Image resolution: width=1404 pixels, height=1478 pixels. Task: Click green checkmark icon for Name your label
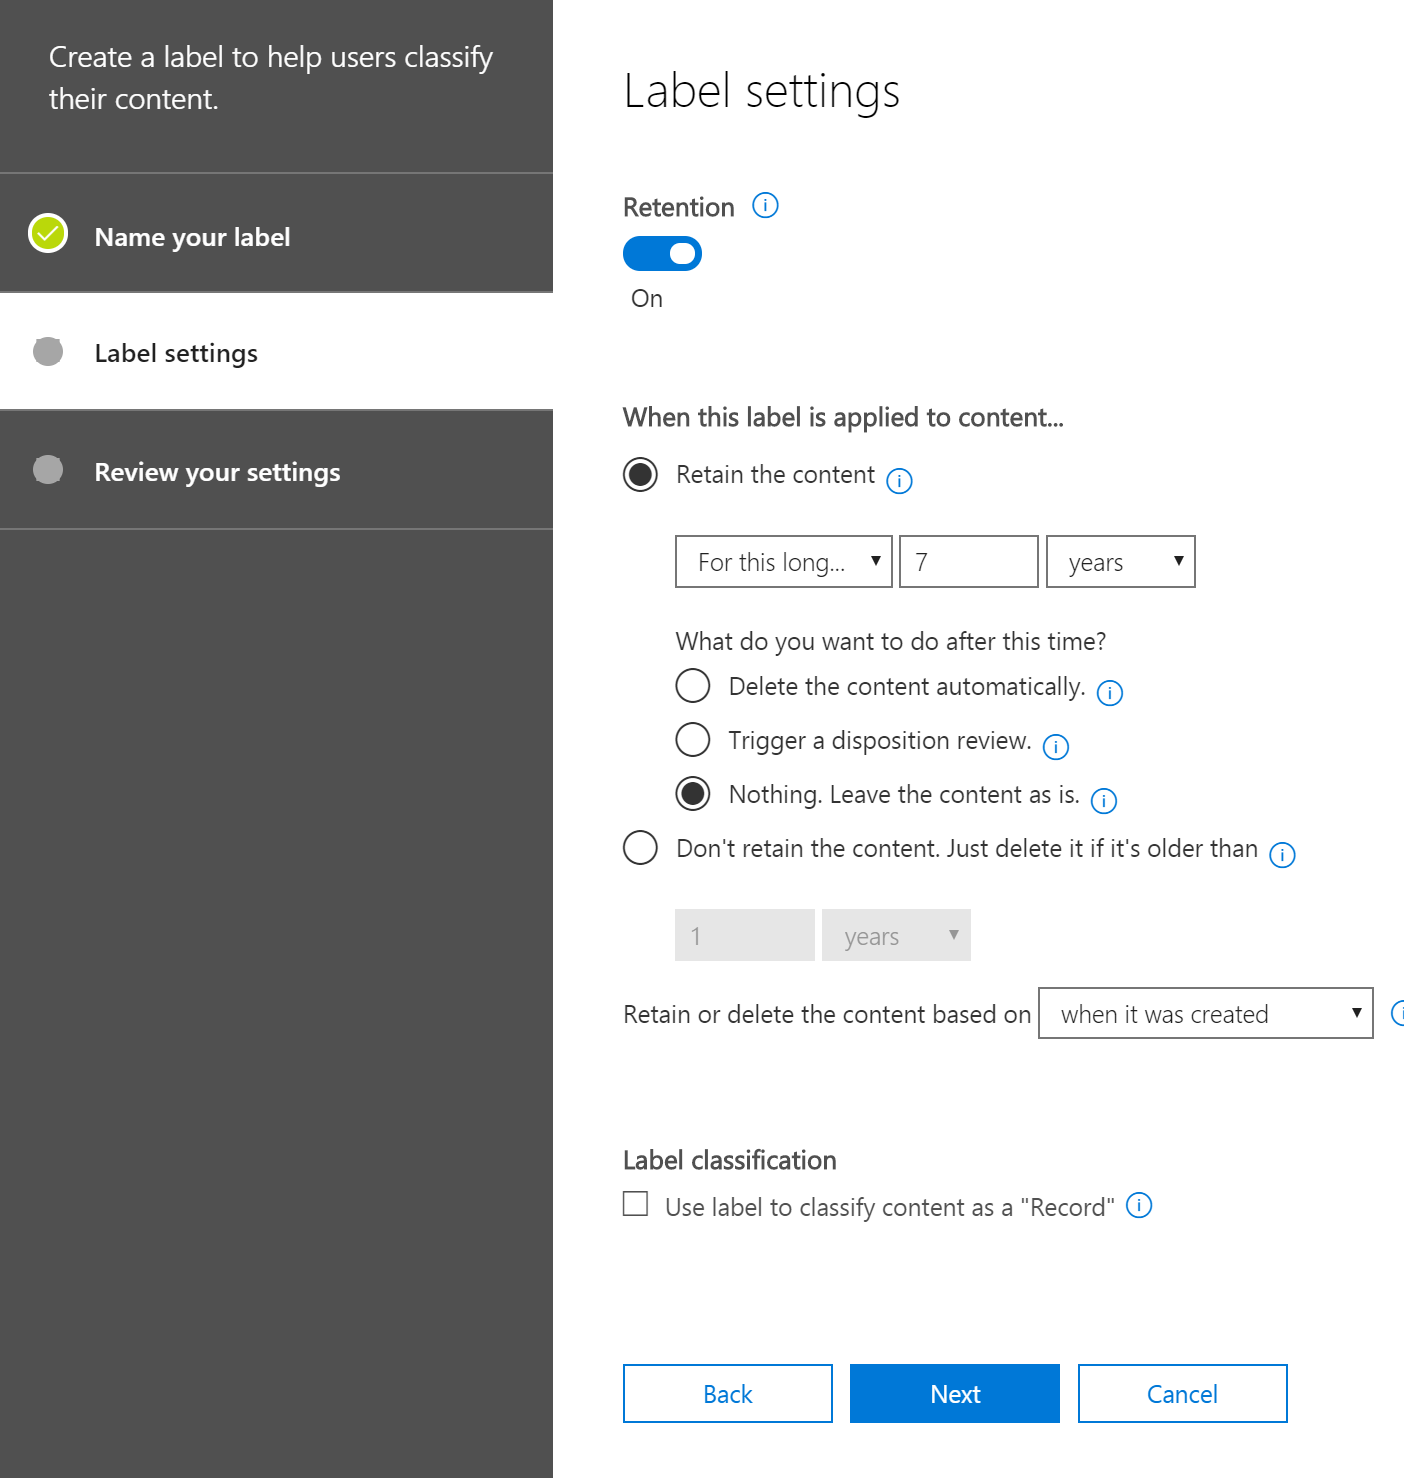click(x=48, y=234)
